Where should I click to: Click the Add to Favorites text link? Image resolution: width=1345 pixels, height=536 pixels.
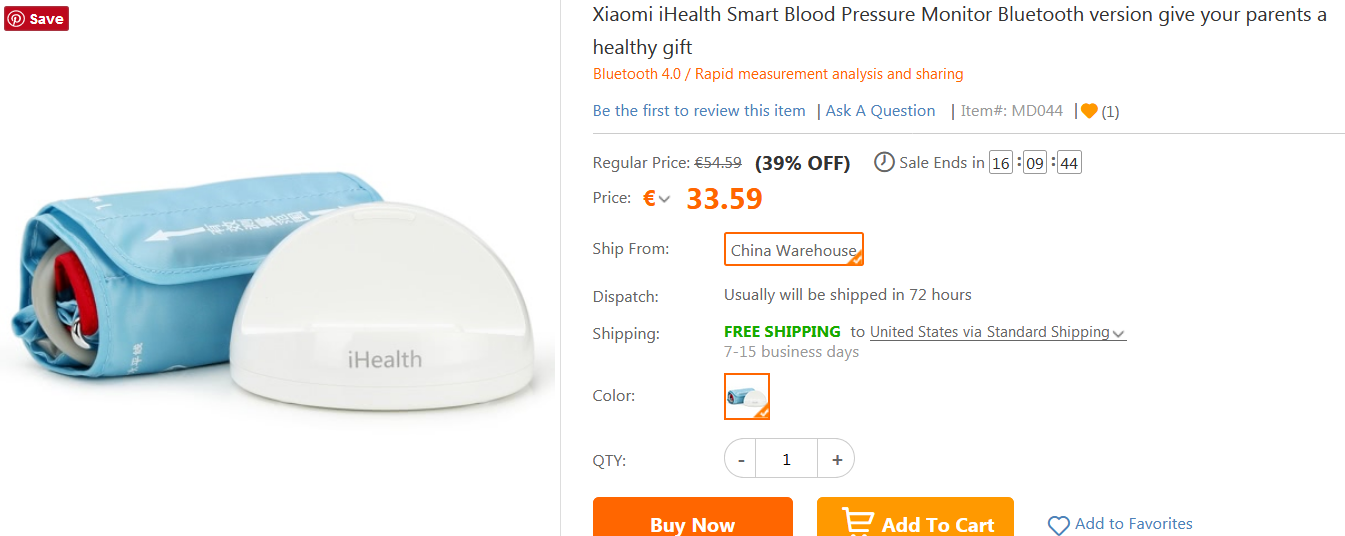(1133, 524)
